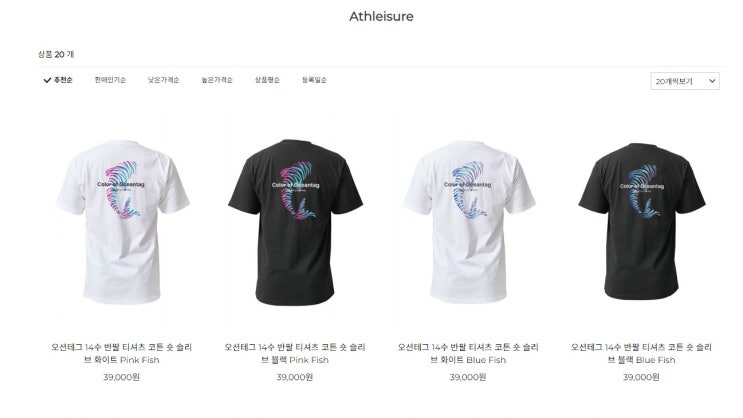
Task: Select the checked 추천순 sort option
Action: click(58, 80)
